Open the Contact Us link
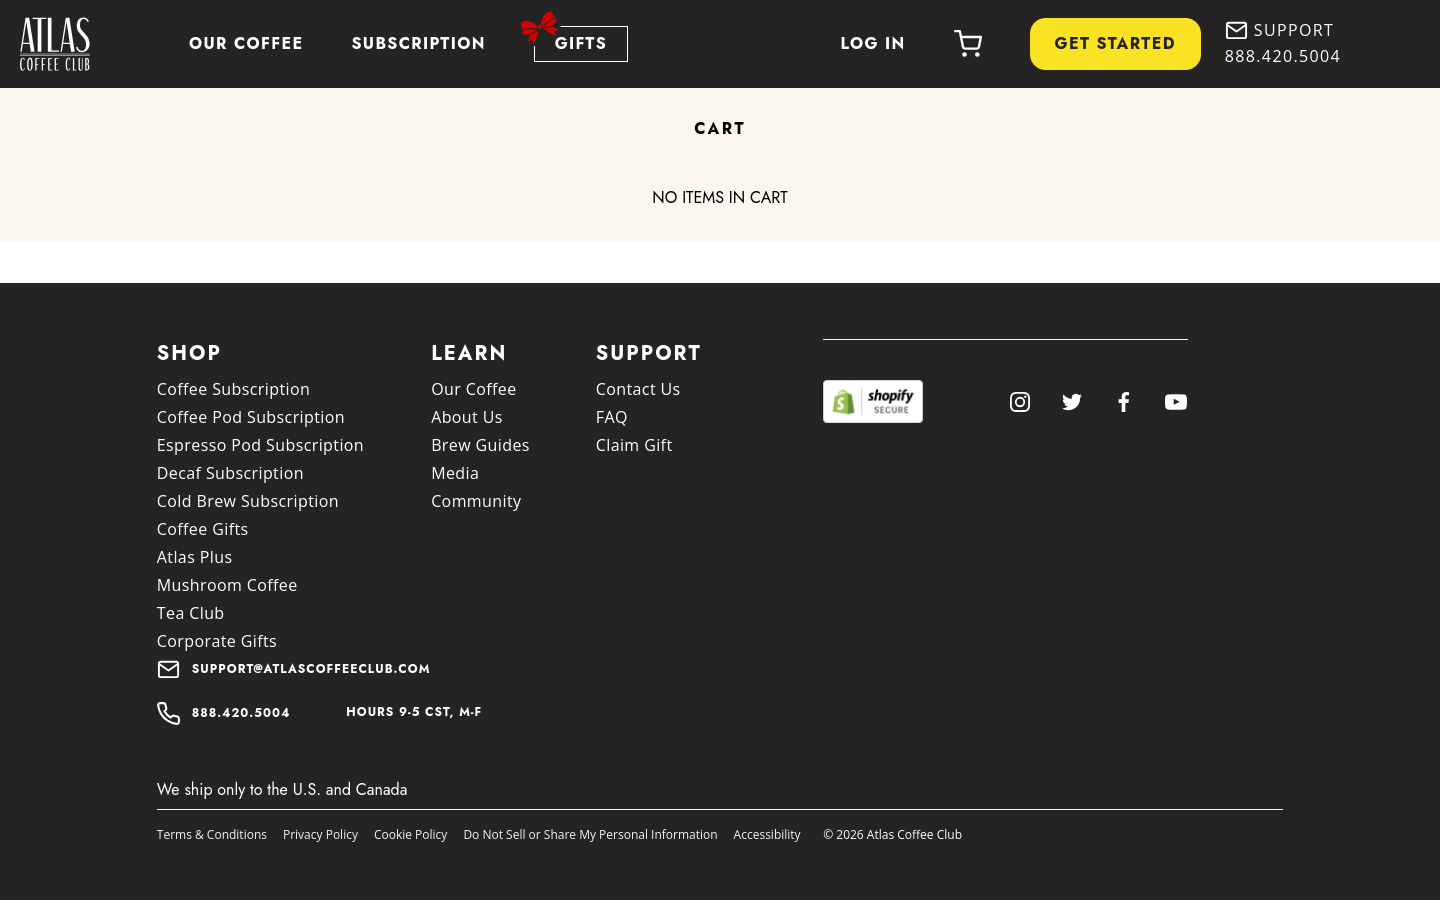Viewport: 1440px width, 900px height. point(638,389)
